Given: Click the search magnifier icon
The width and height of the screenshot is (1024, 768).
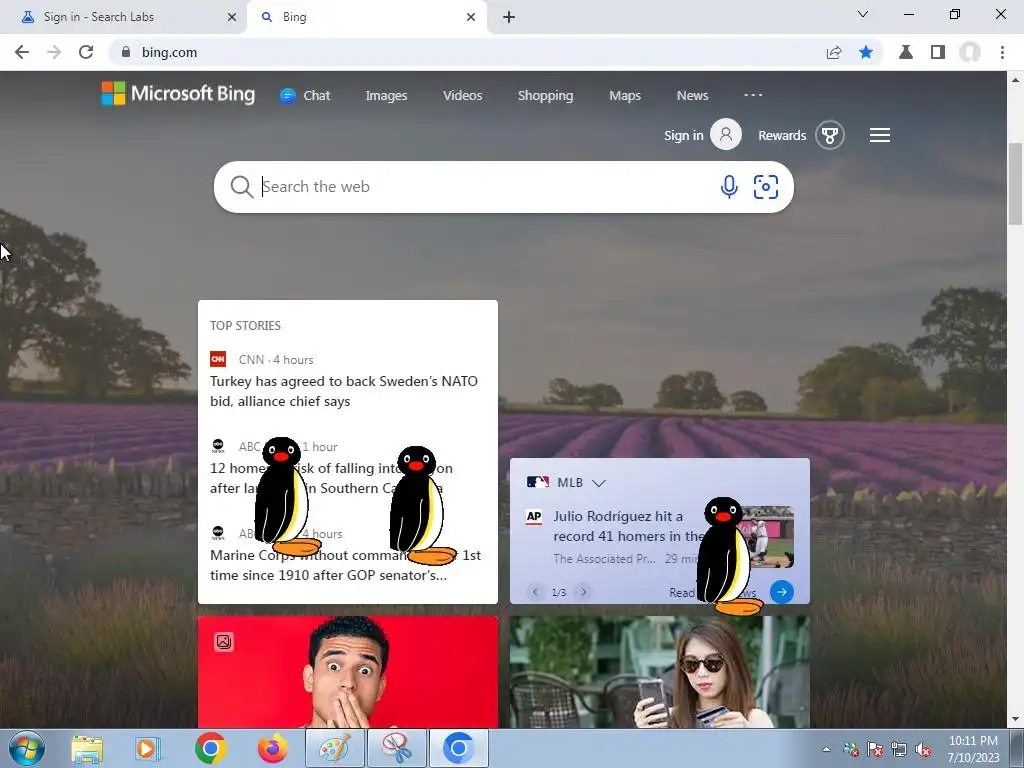Looking at the screenshot, I should coord(241,187).
